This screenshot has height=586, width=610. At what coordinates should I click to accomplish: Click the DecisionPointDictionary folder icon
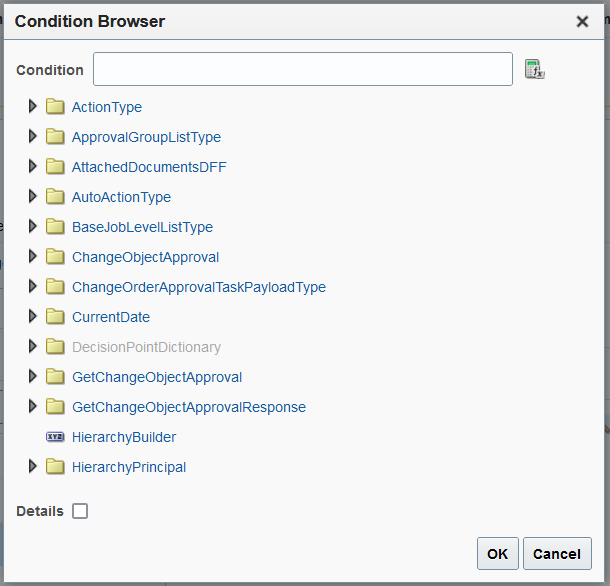tap(55, 346)
